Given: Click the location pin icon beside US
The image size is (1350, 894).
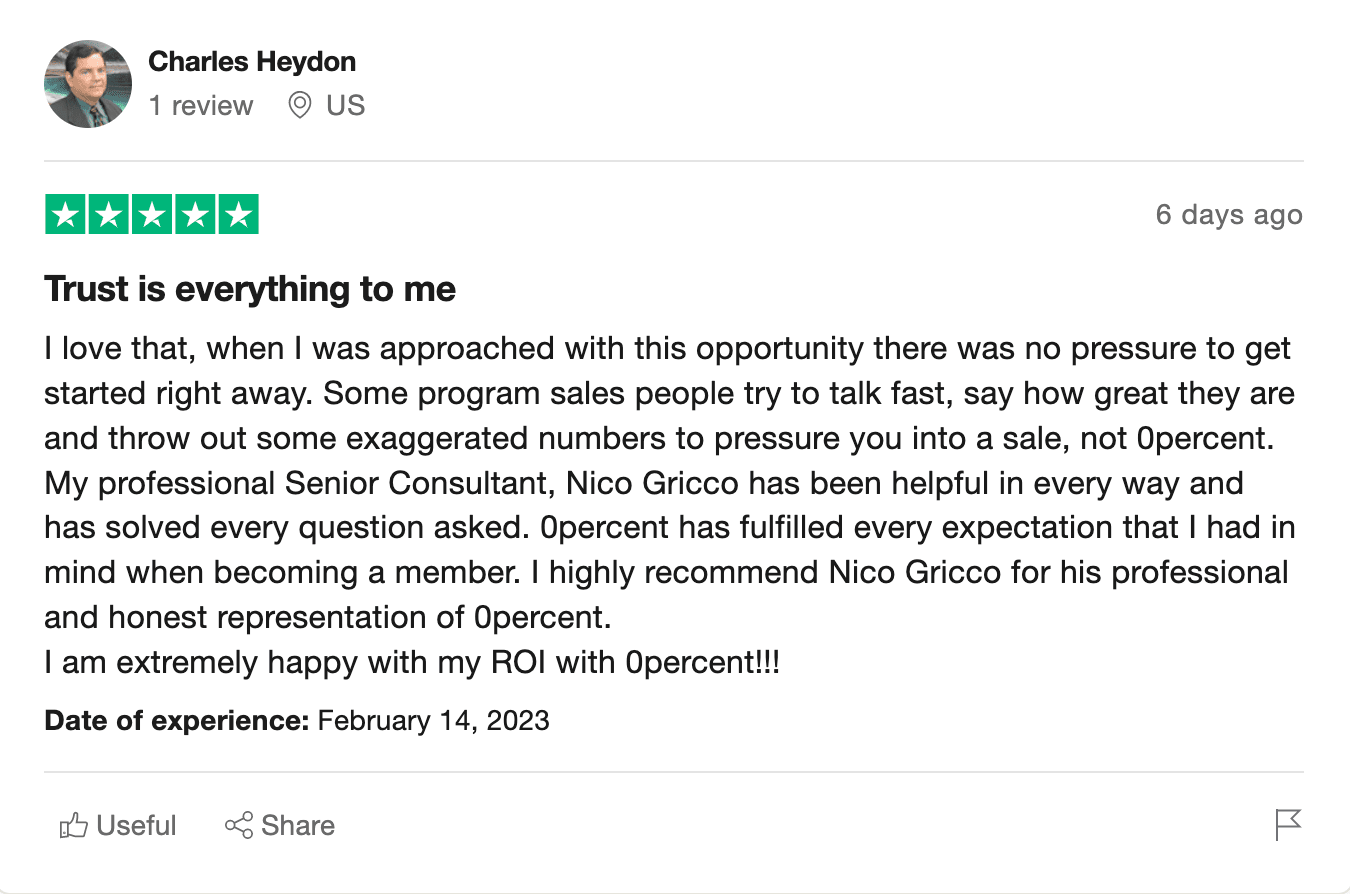Looking at the screenshot, I should (x=299, y=105).
